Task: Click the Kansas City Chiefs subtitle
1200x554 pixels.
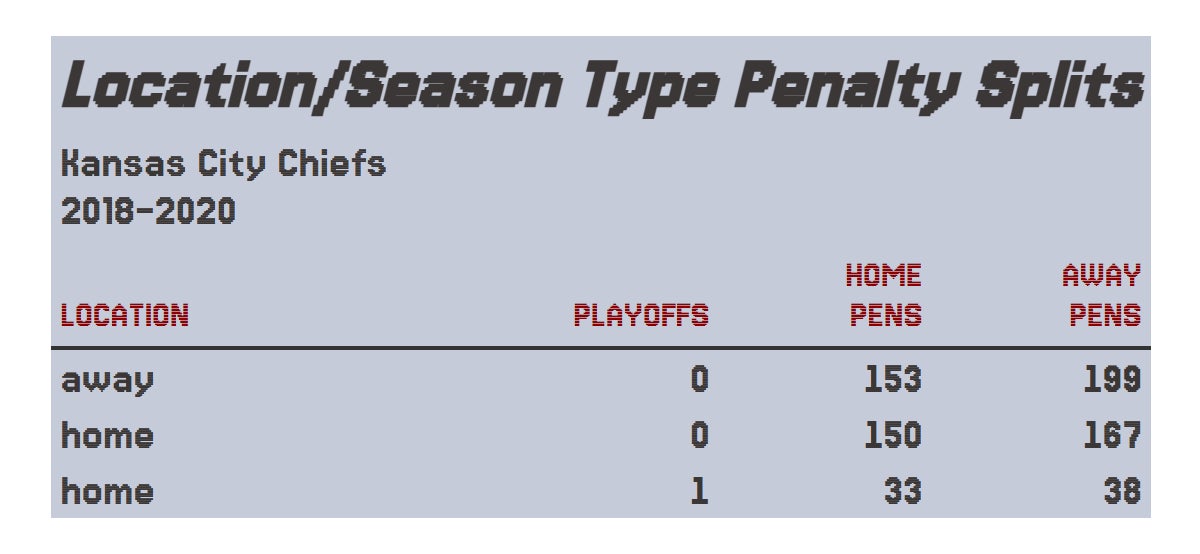Action: click(223, 163)
